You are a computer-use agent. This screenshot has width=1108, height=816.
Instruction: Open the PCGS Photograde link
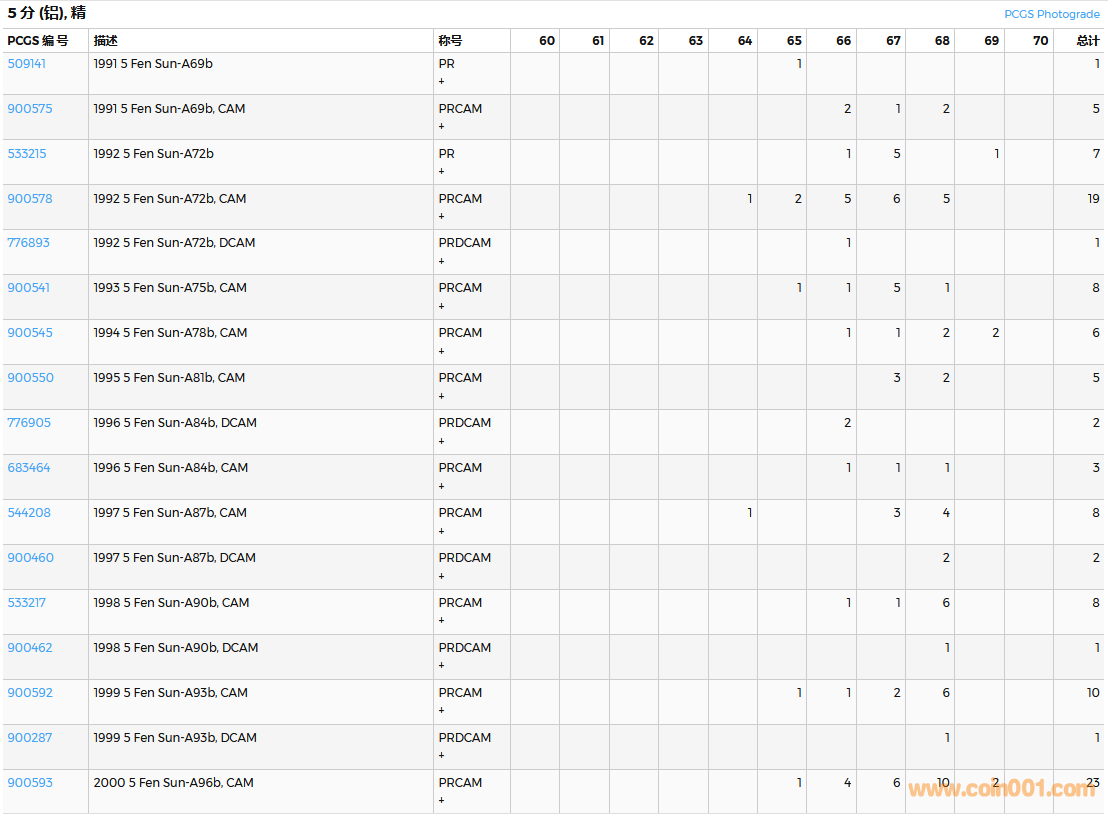1052,14
